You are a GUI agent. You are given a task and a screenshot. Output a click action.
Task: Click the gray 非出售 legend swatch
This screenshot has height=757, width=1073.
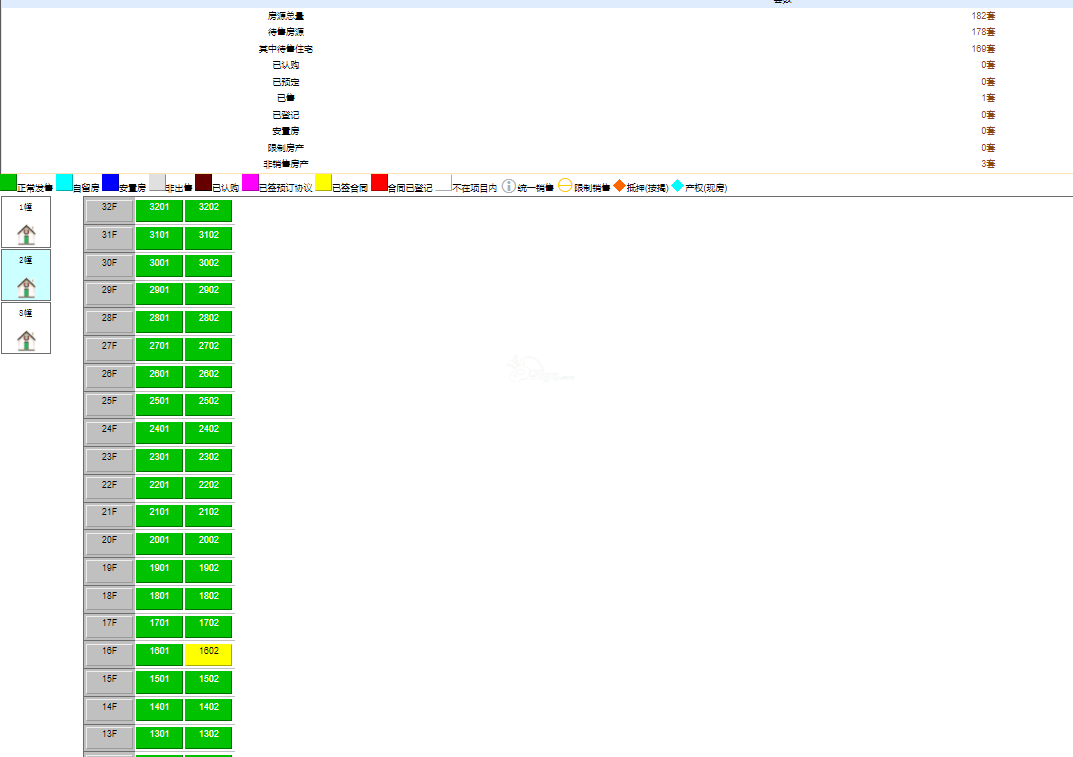157,183
